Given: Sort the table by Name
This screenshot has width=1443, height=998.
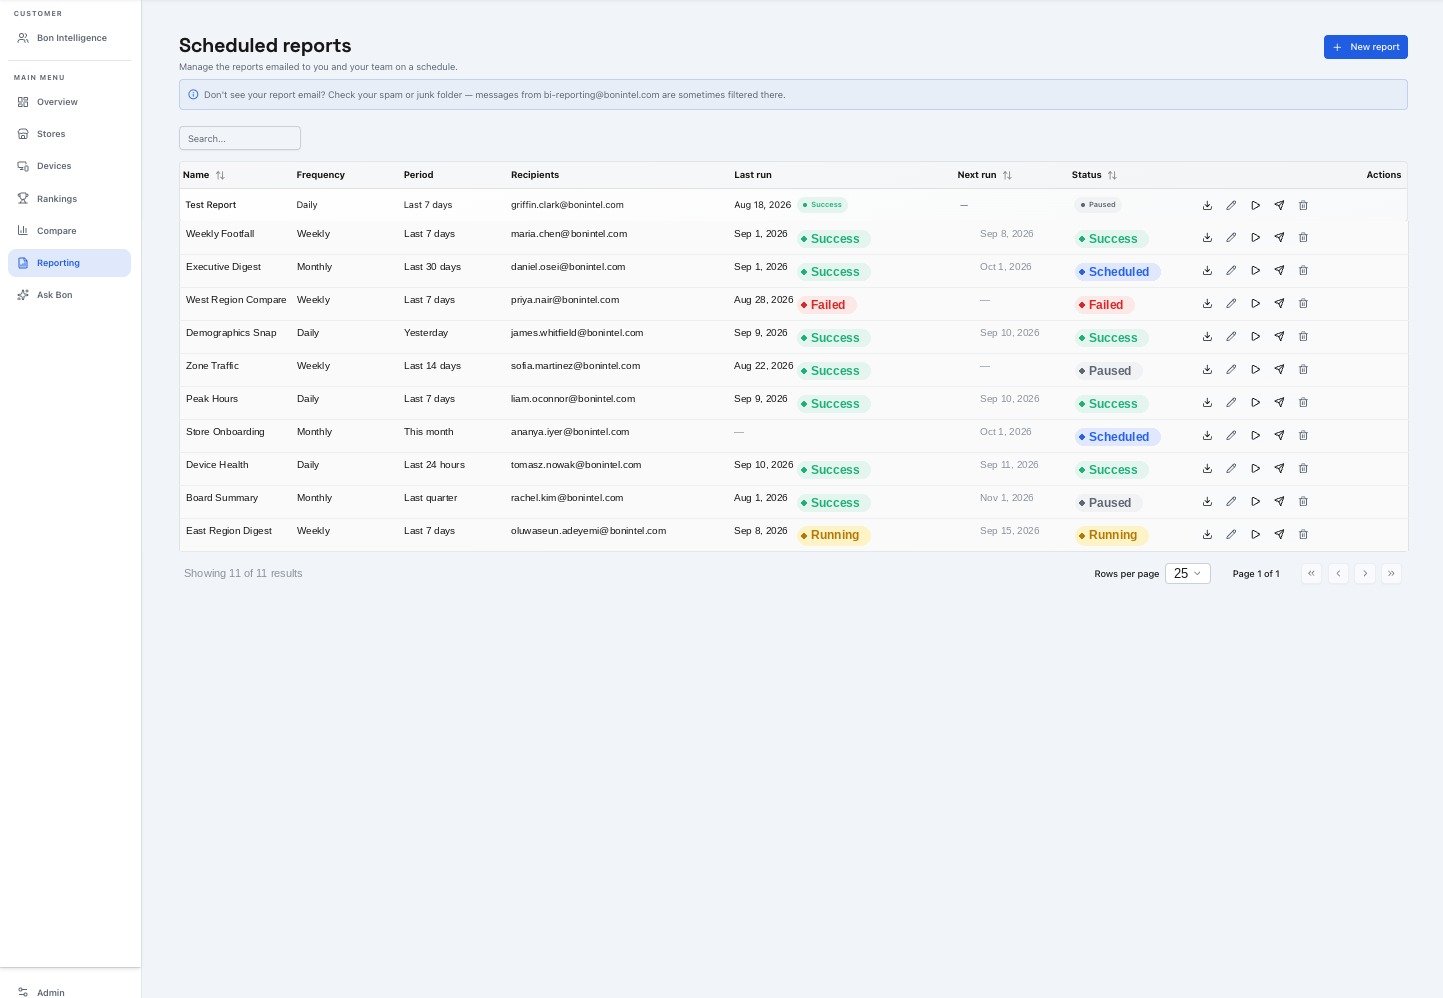Looking at the screenshot, I should coord(204,175).
